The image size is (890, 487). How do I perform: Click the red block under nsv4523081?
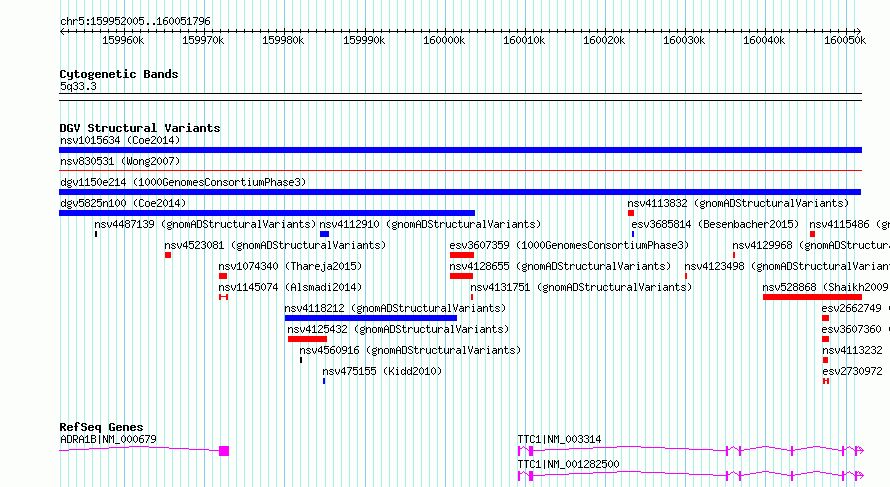tap(168, 255)
